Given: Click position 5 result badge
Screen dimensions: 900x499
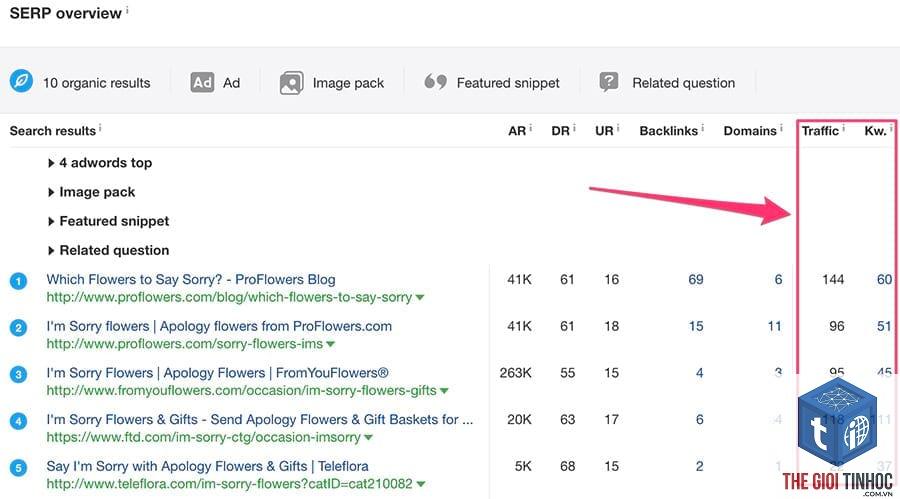Looking at the screenshot, I should (18, 467).
